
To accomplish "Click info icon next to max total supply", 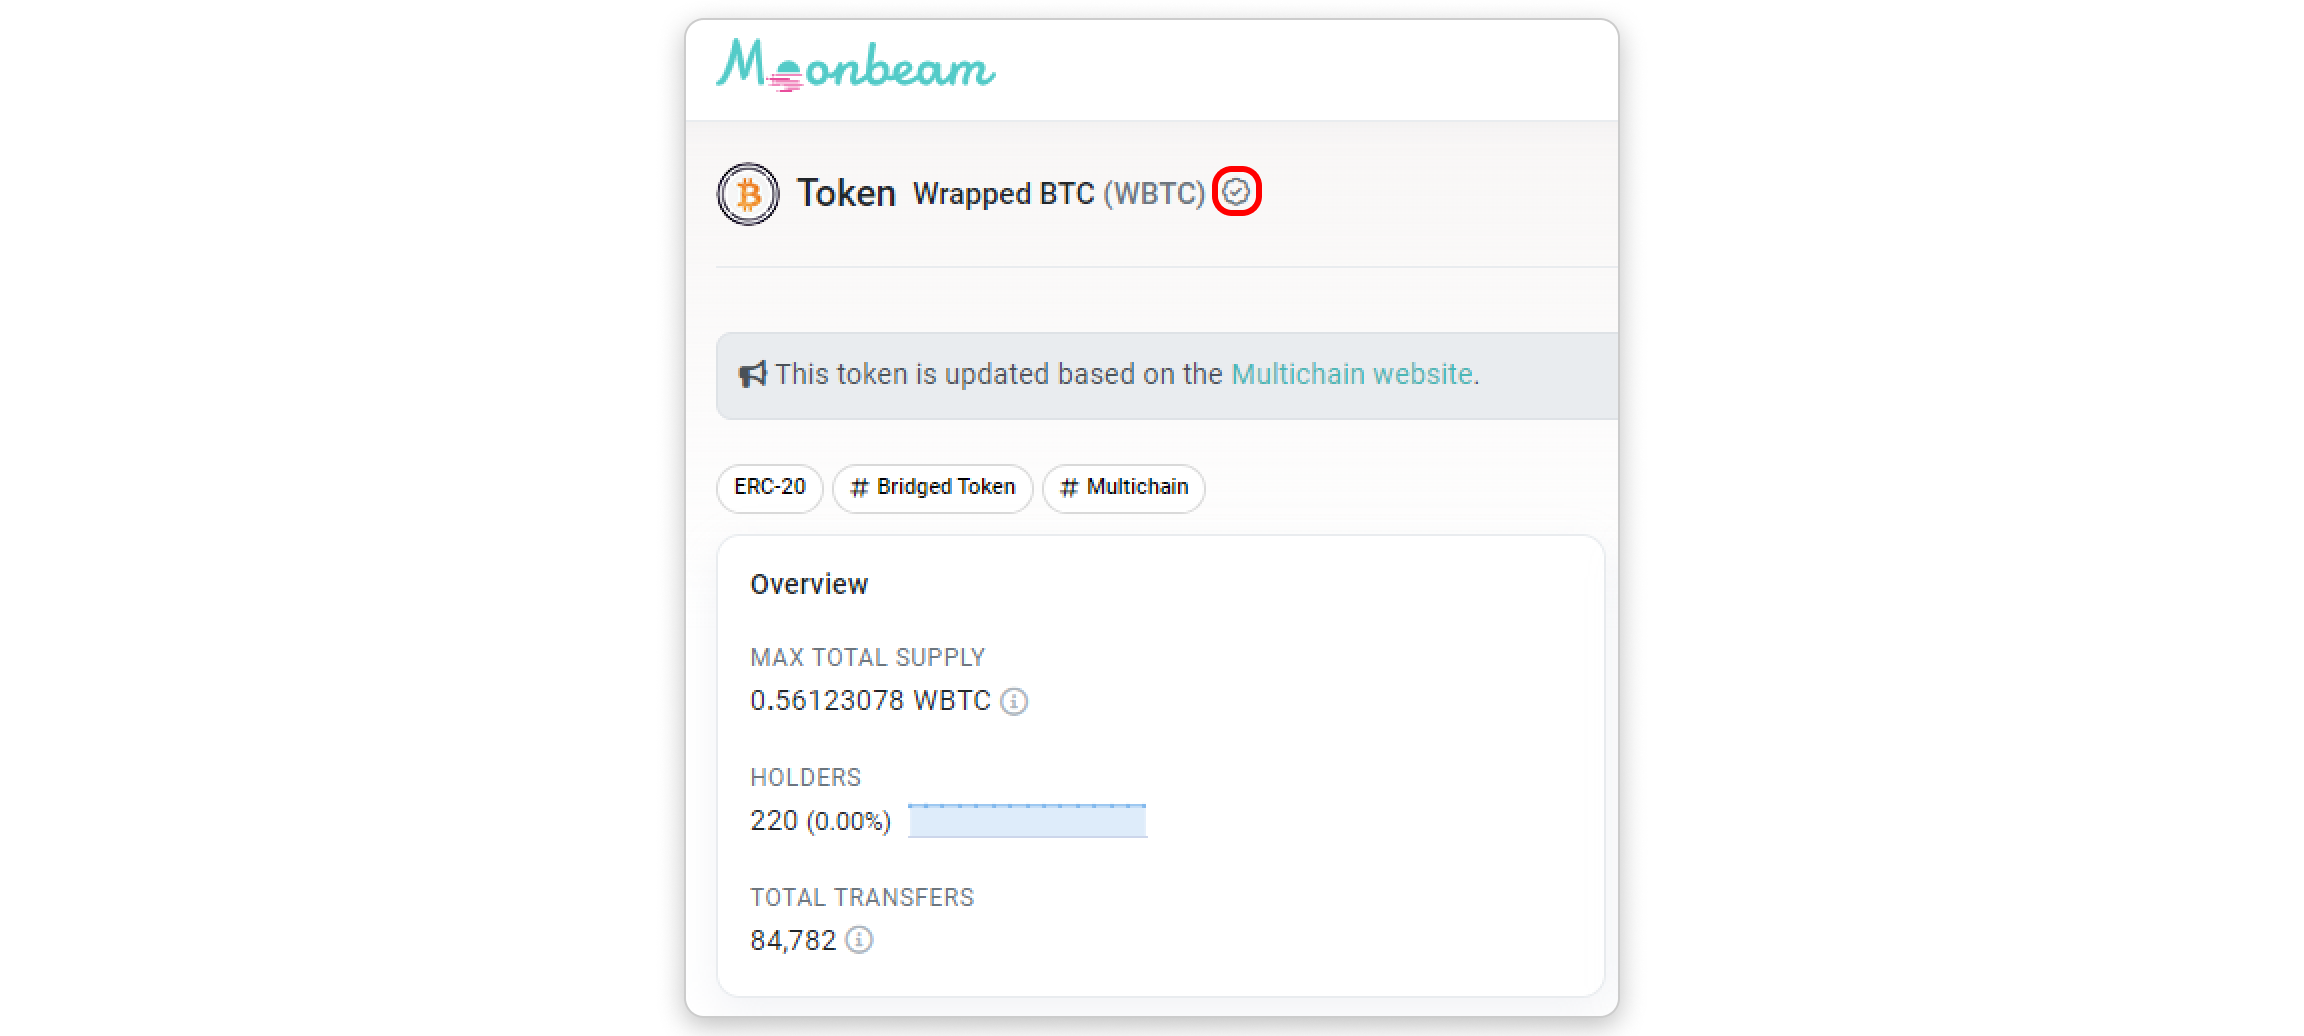I will point(1014,701).
